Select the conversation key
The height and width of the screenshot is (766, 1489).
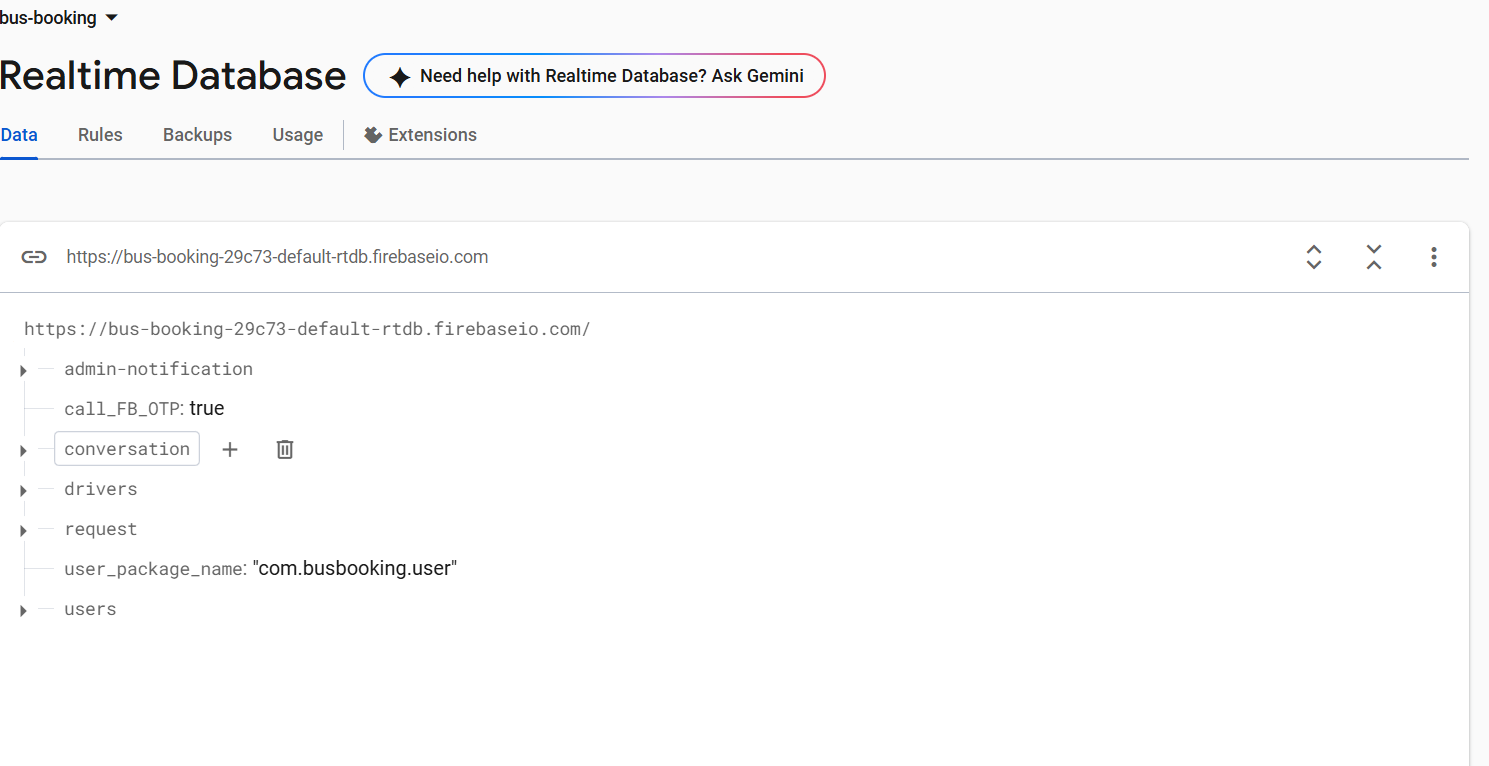coord(127,449)
